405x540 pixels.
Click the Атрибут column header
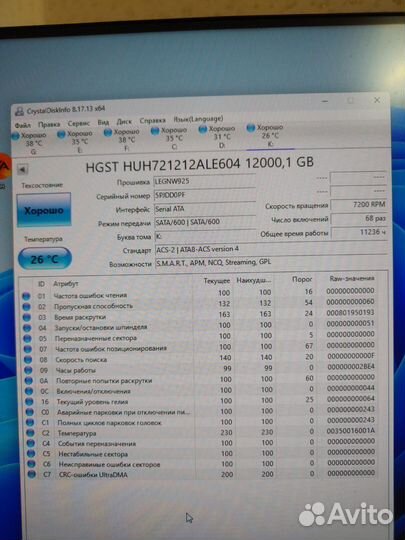66,284
